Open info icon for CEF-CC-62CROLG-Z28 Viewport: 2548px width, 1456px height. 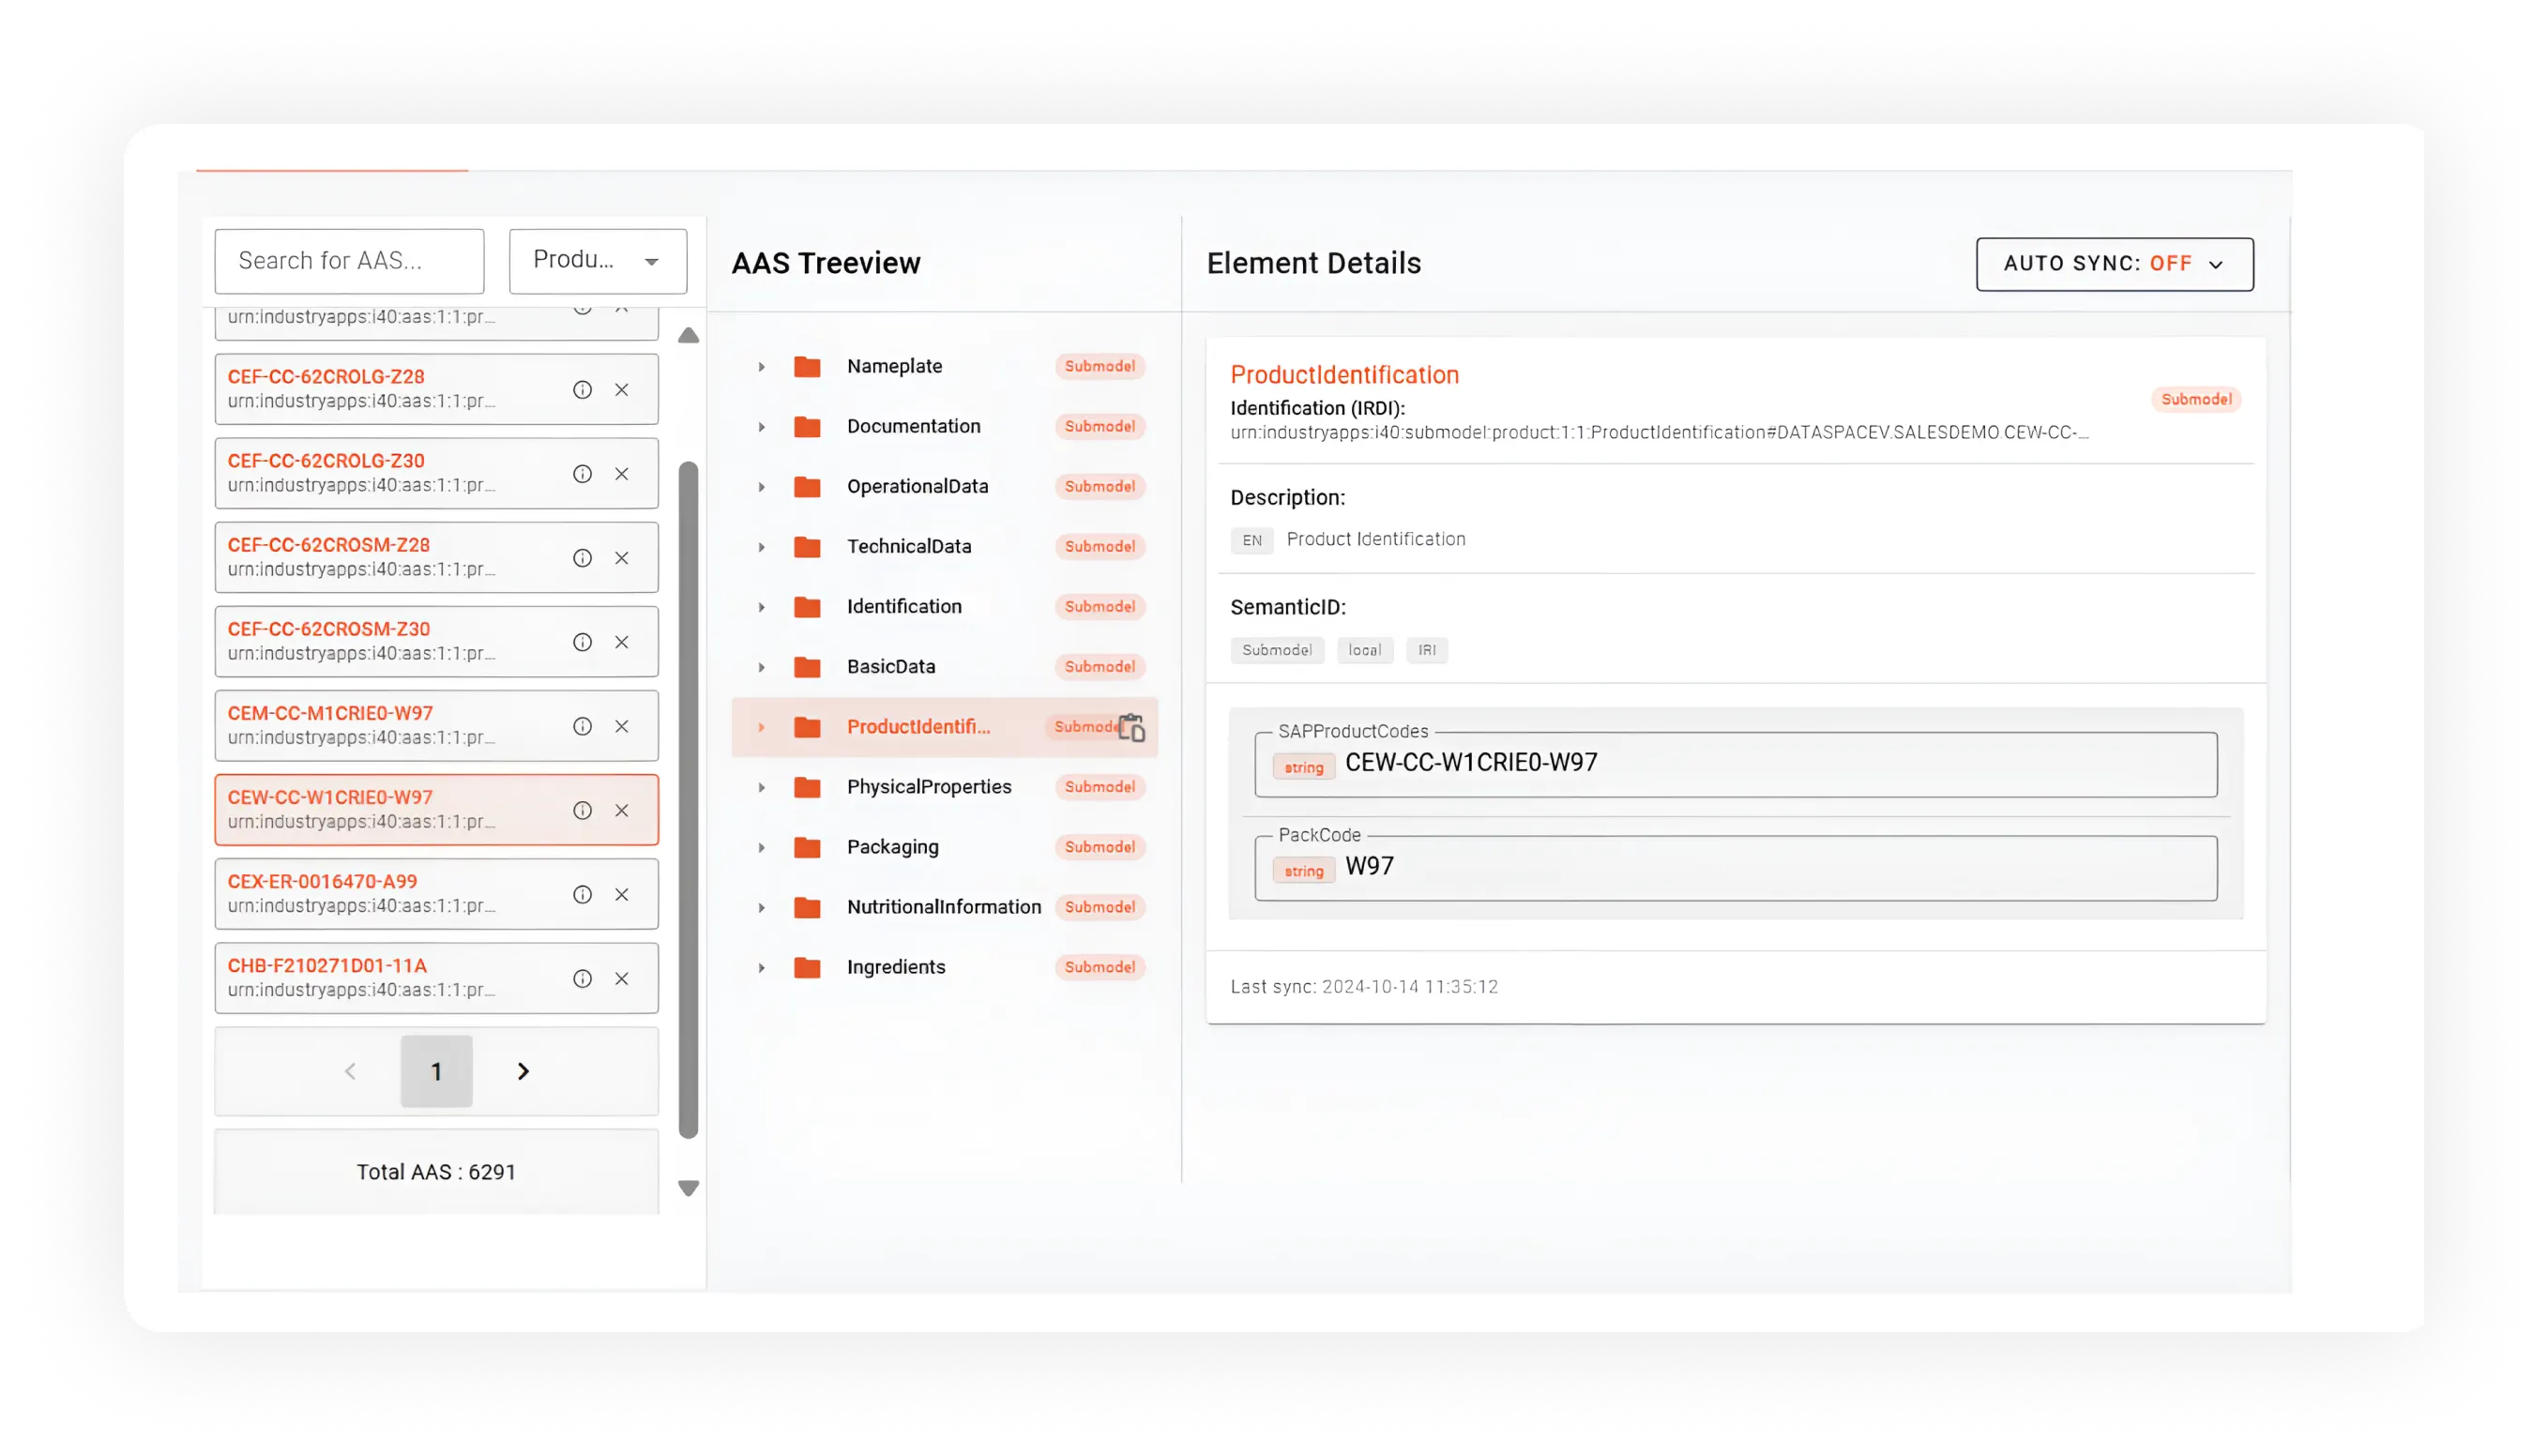pyautogui.click(x=582, y=390)
